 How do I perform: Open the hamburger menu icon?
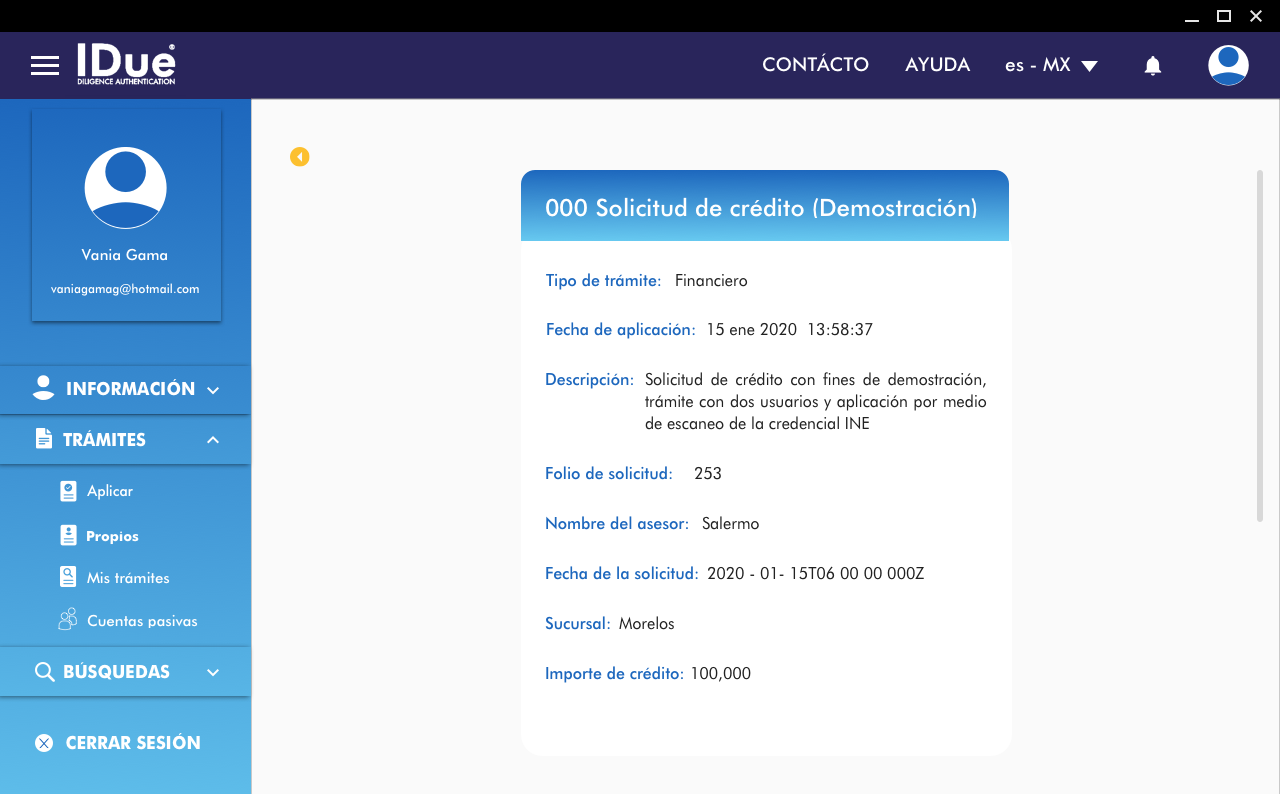(x=45, y=66)
